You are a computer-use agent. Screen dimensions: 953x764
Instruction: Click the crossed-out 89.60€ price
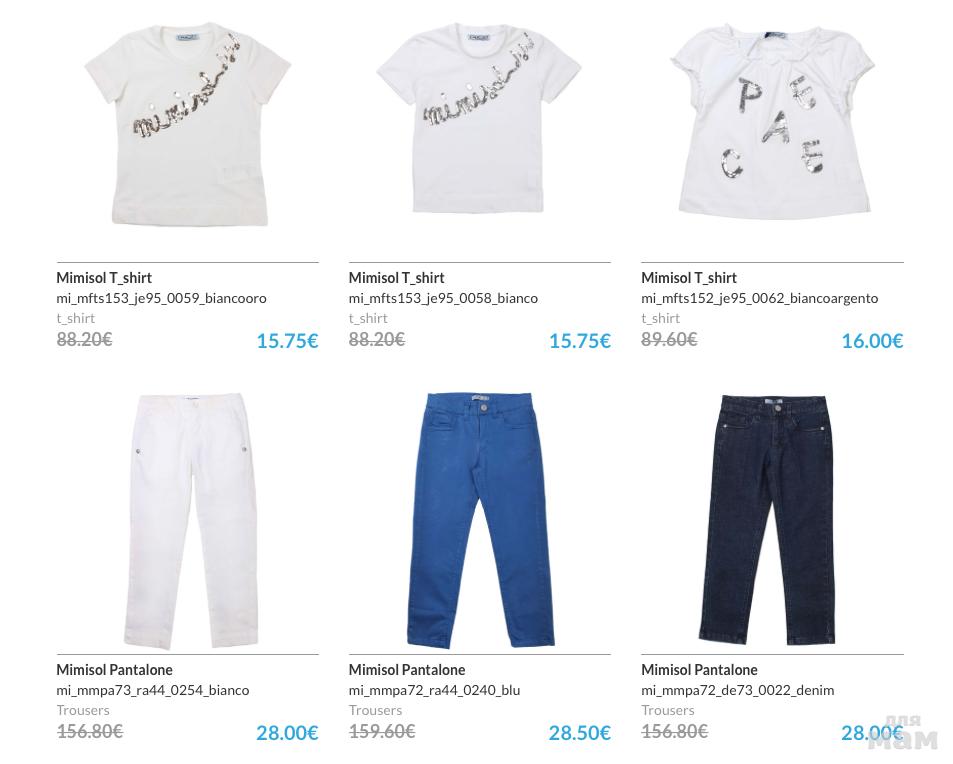click(x=669, y=339)
